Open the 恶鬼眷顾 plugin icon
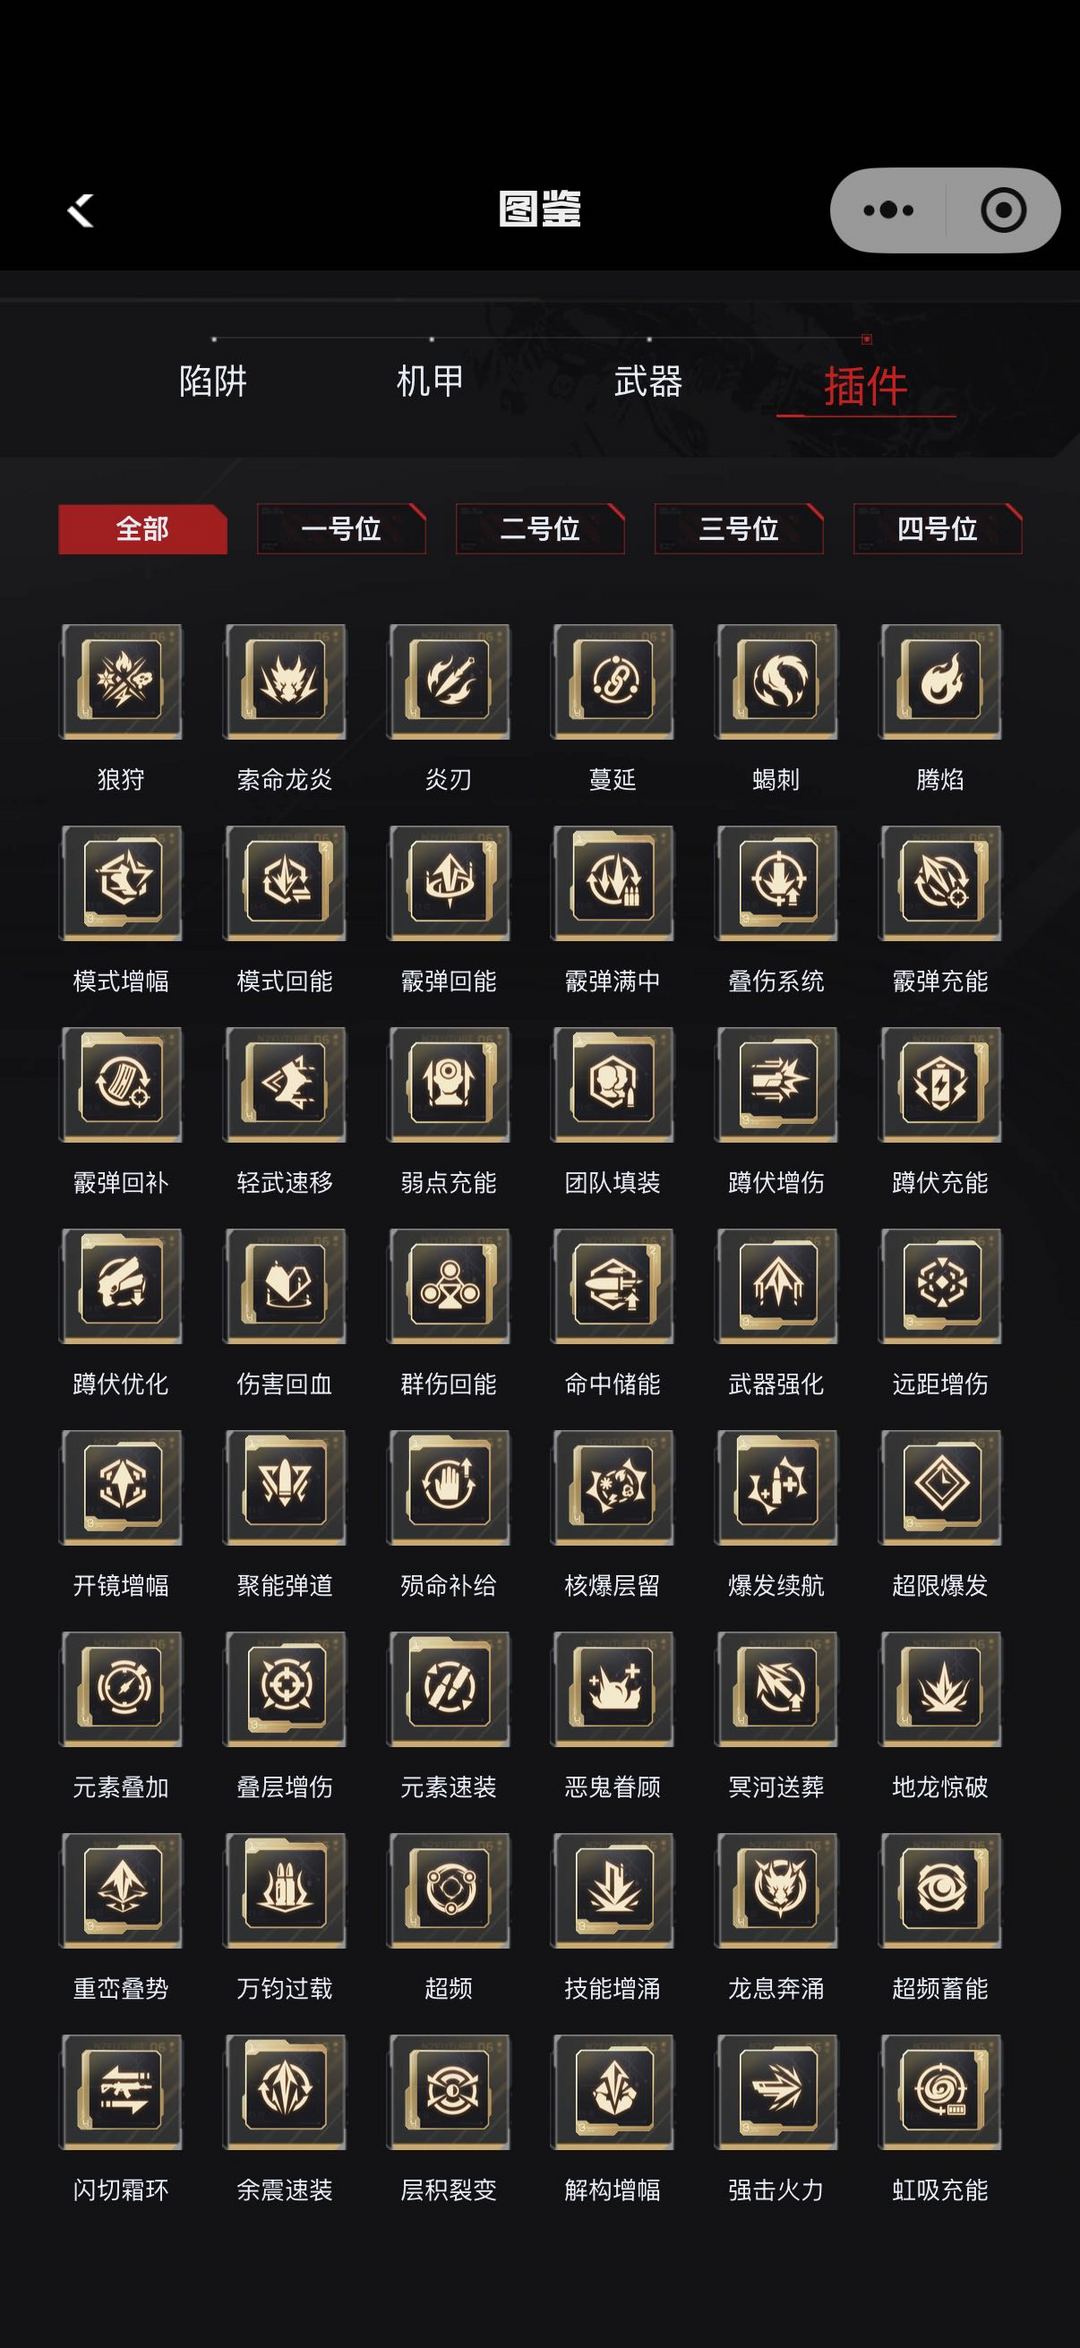The image size is (1080, 2348). pyautogui.click(x=612, y=1689)
